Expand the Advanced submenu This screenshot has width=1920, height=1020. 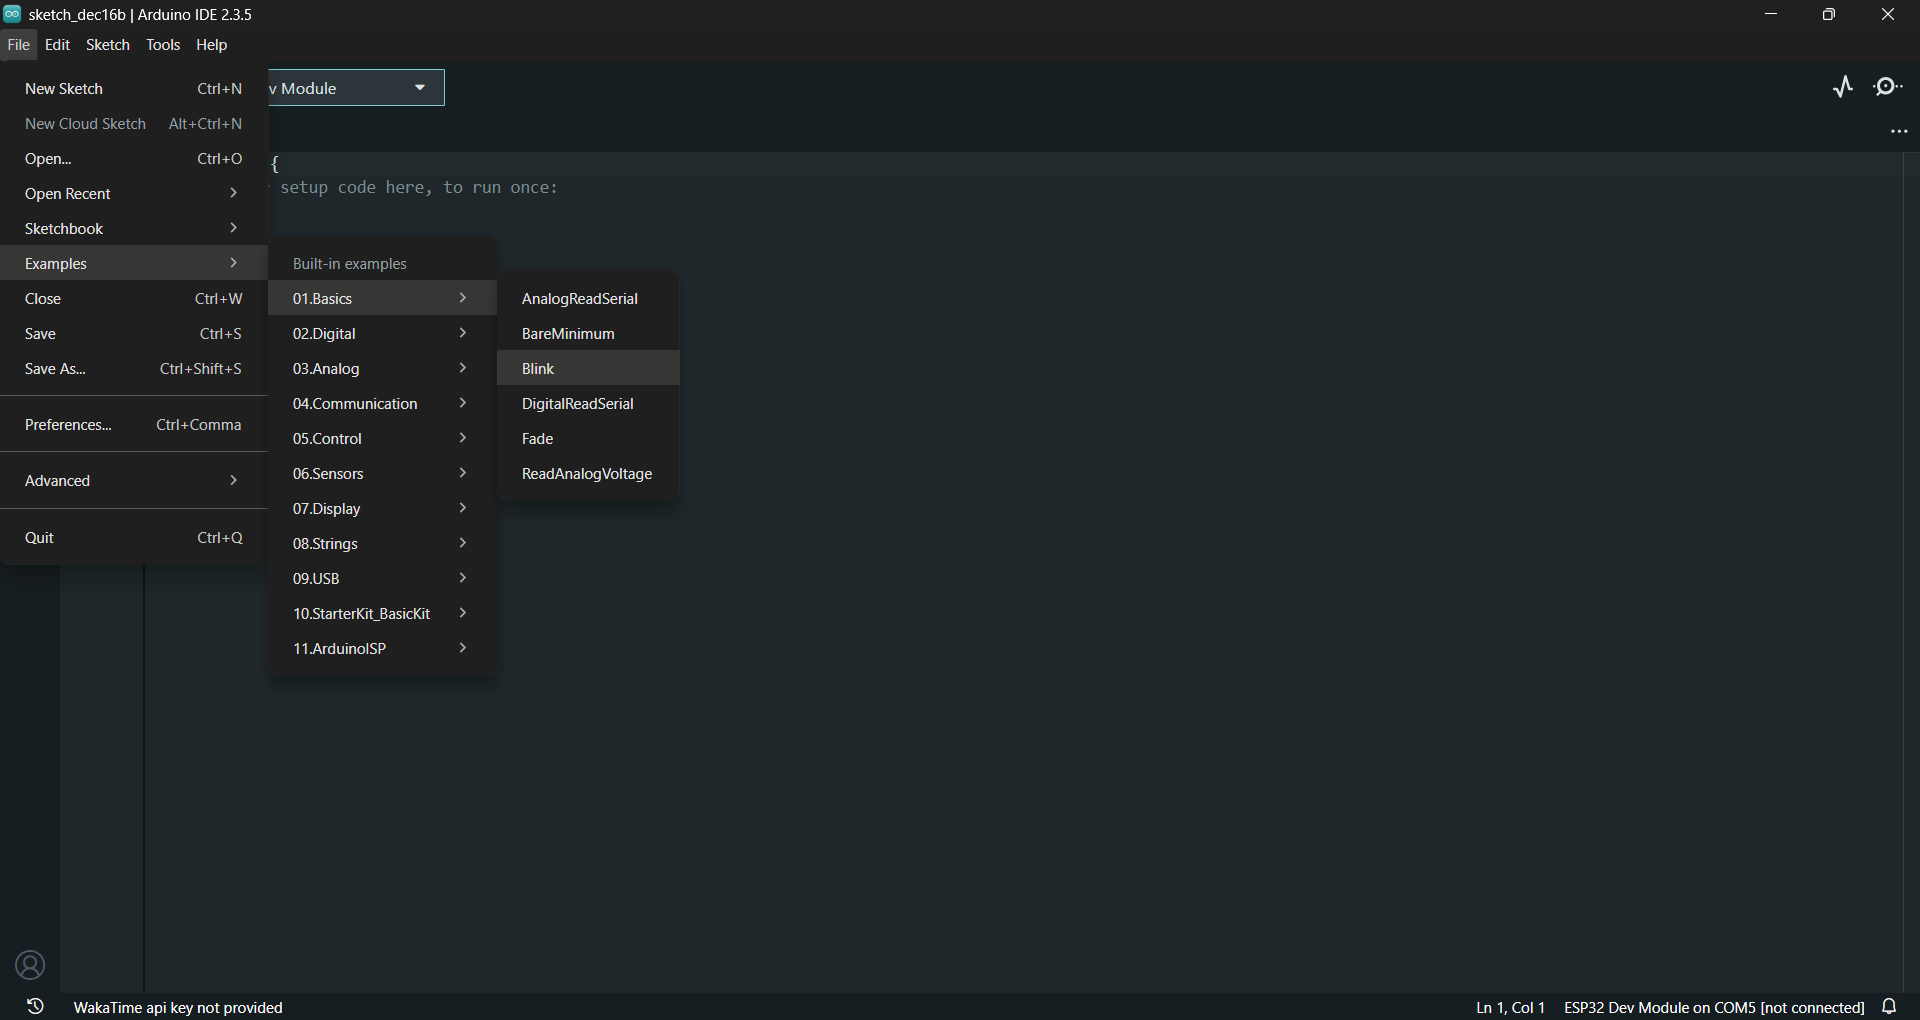pos(134,481)
